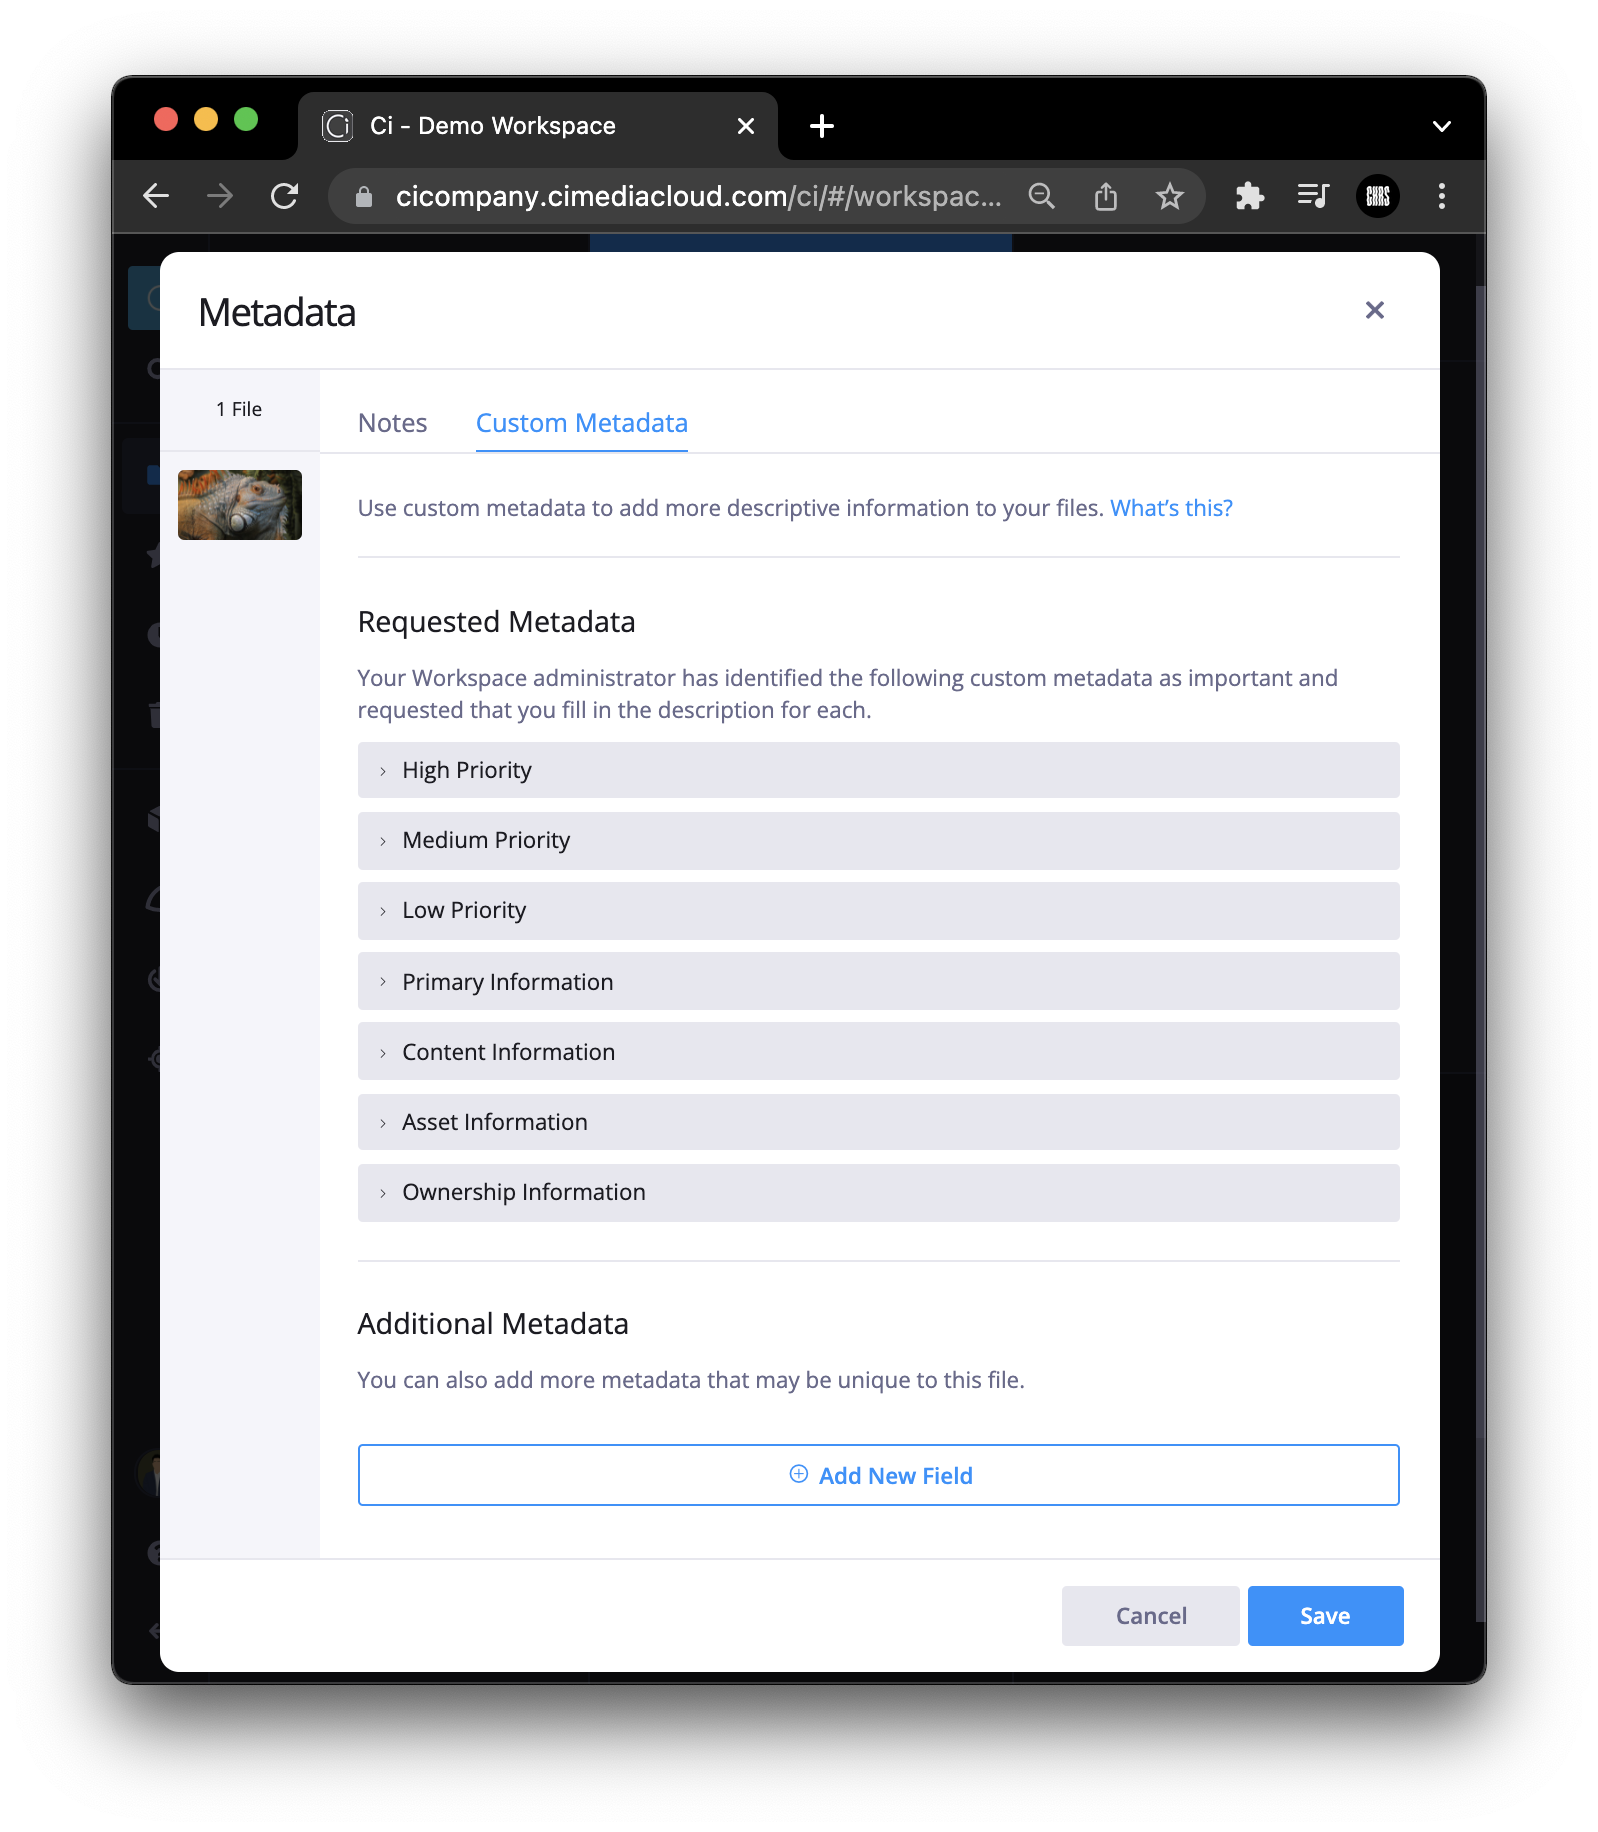Viewport: 1598px width, 1832px height.
Task: Click the padlock site info icon
Action: point(364,196)
